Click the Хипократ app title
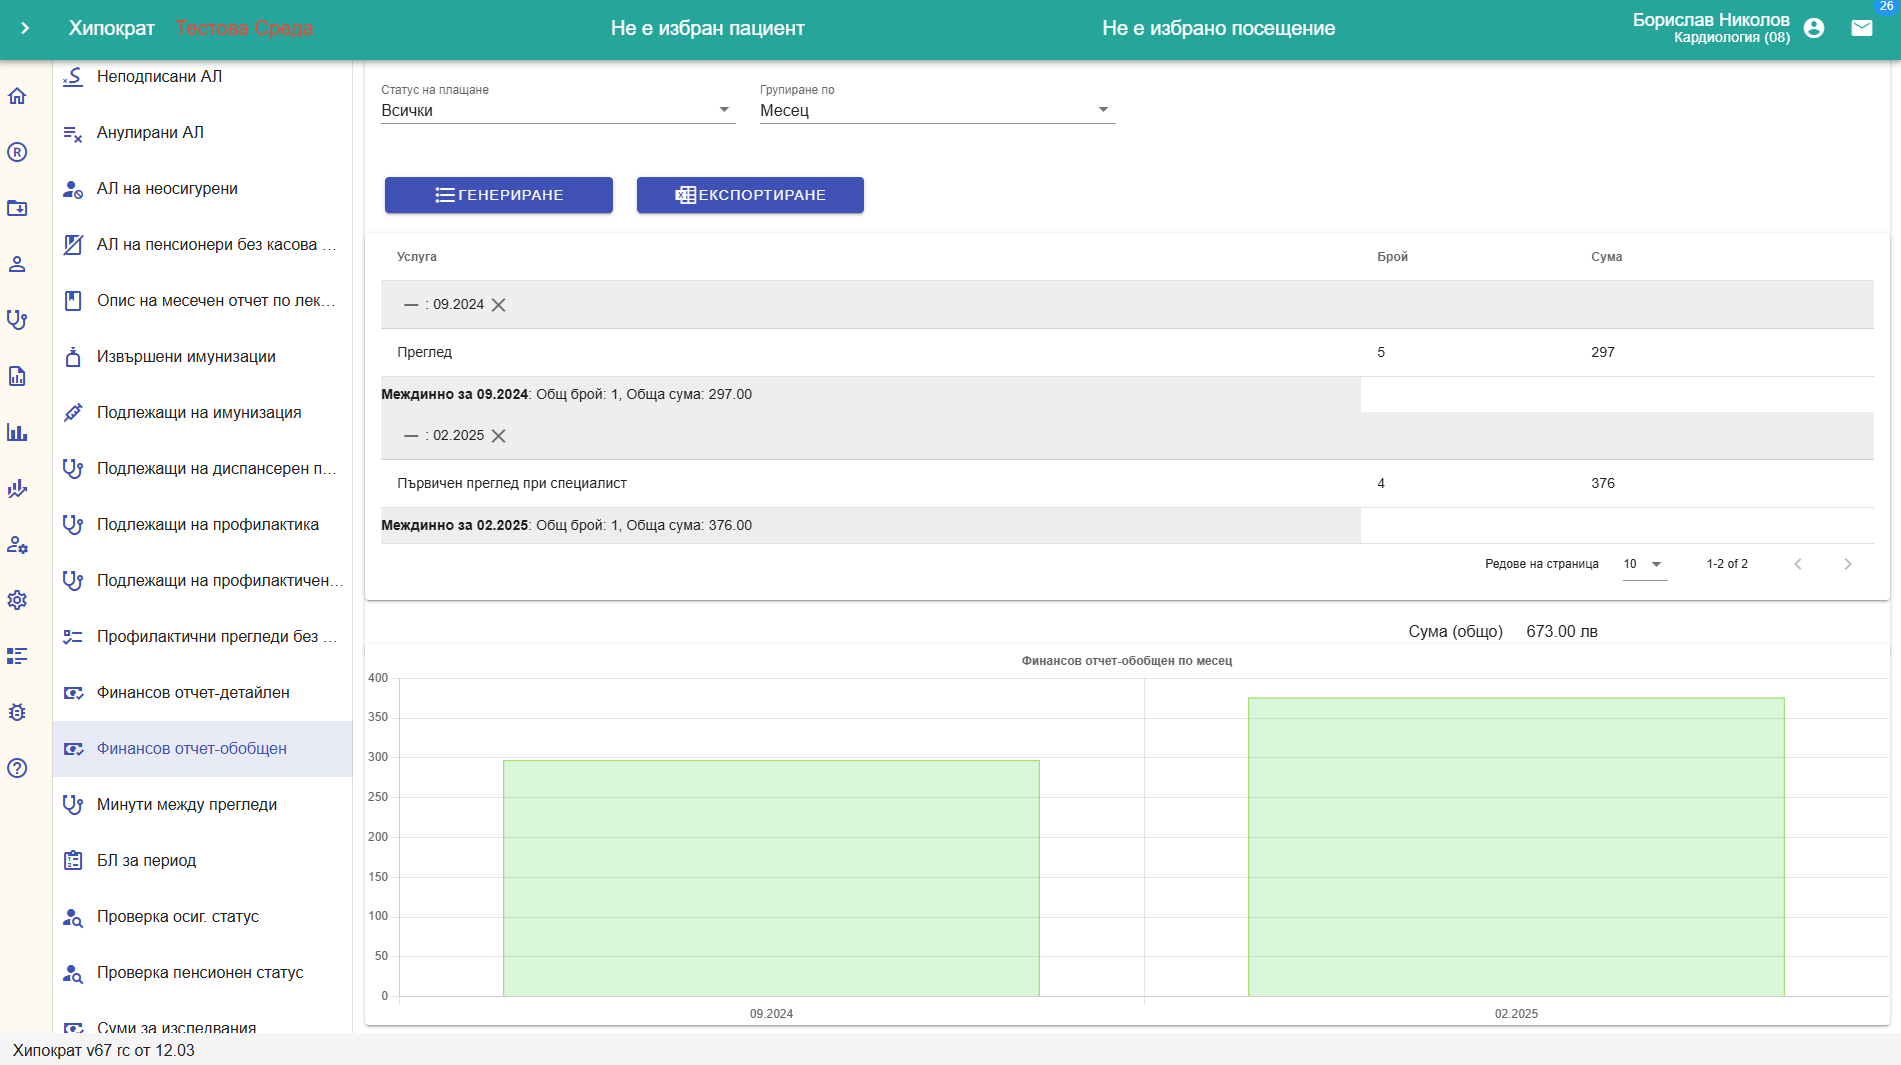This screenshot has height=1065, width=1901. [111, 28]
